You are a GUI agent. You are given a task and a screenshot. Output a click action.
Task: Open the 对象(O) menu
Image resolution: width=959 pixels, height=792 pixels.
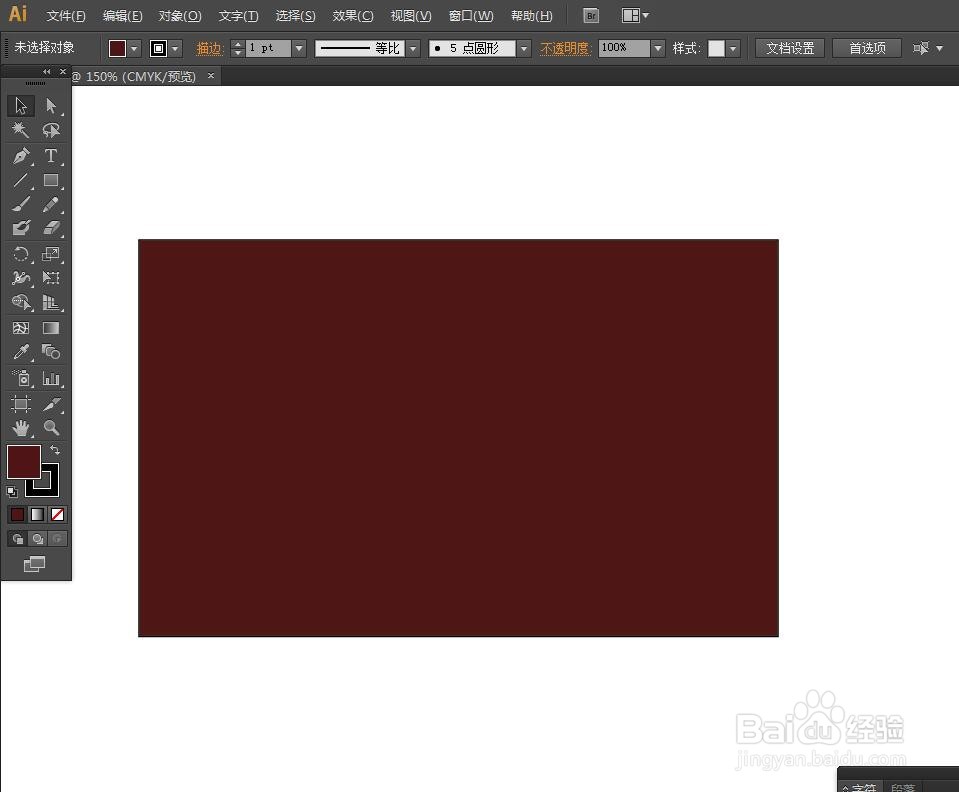pyautogui.click(x=180, y=16)
